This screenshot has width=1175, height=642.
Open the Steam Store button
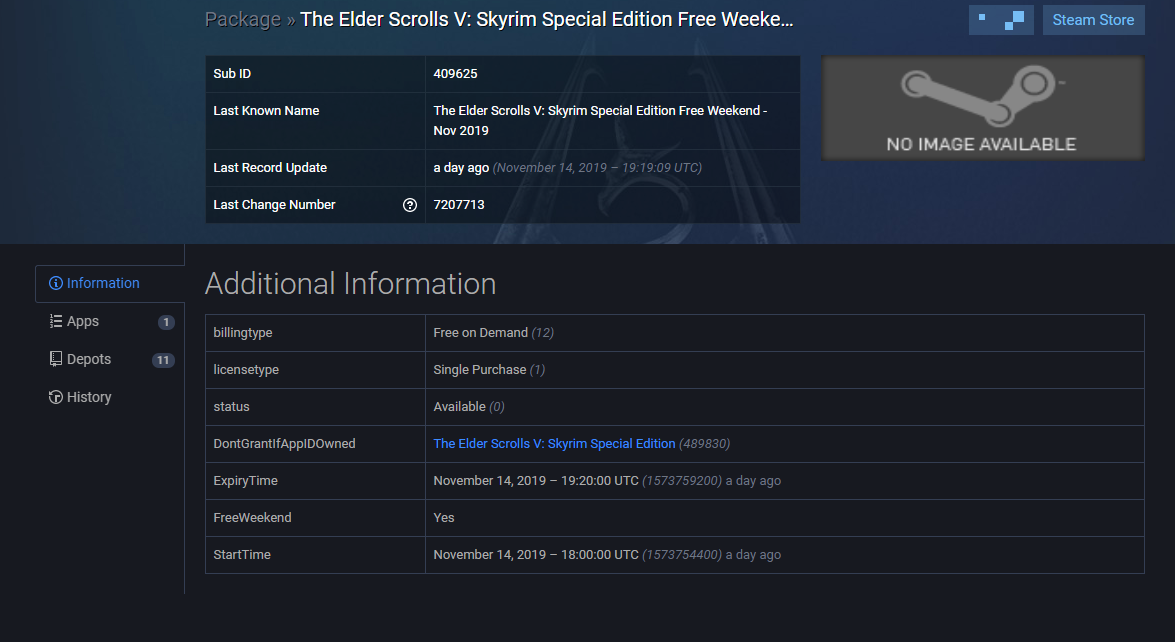(x=1093, y=20)
